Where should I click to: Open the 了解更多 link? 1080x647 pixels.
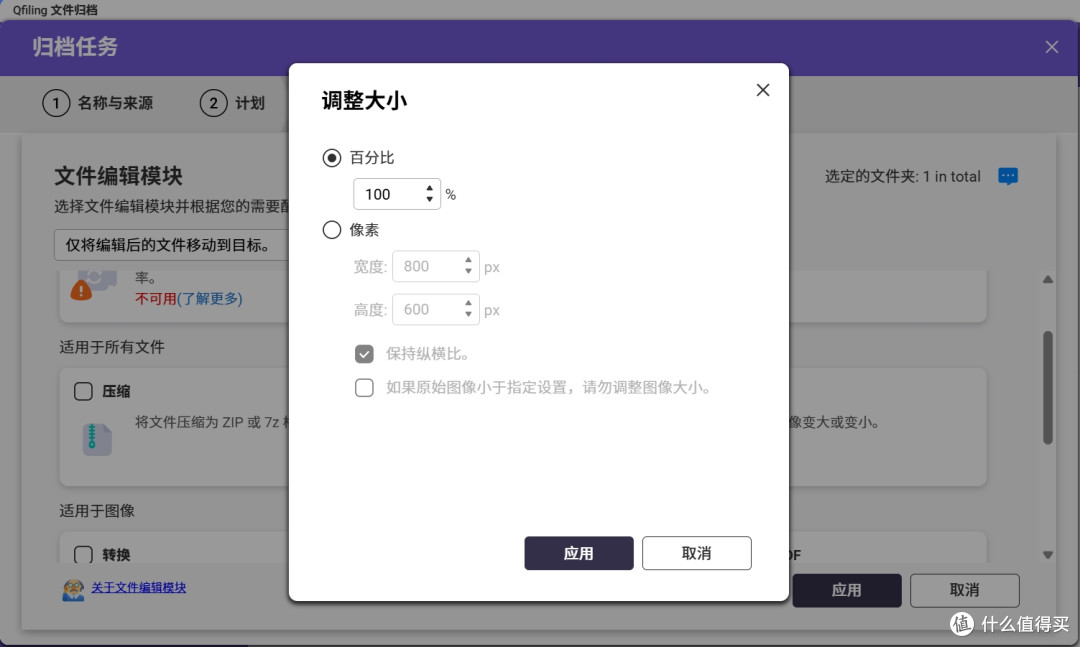pos(209,298)
